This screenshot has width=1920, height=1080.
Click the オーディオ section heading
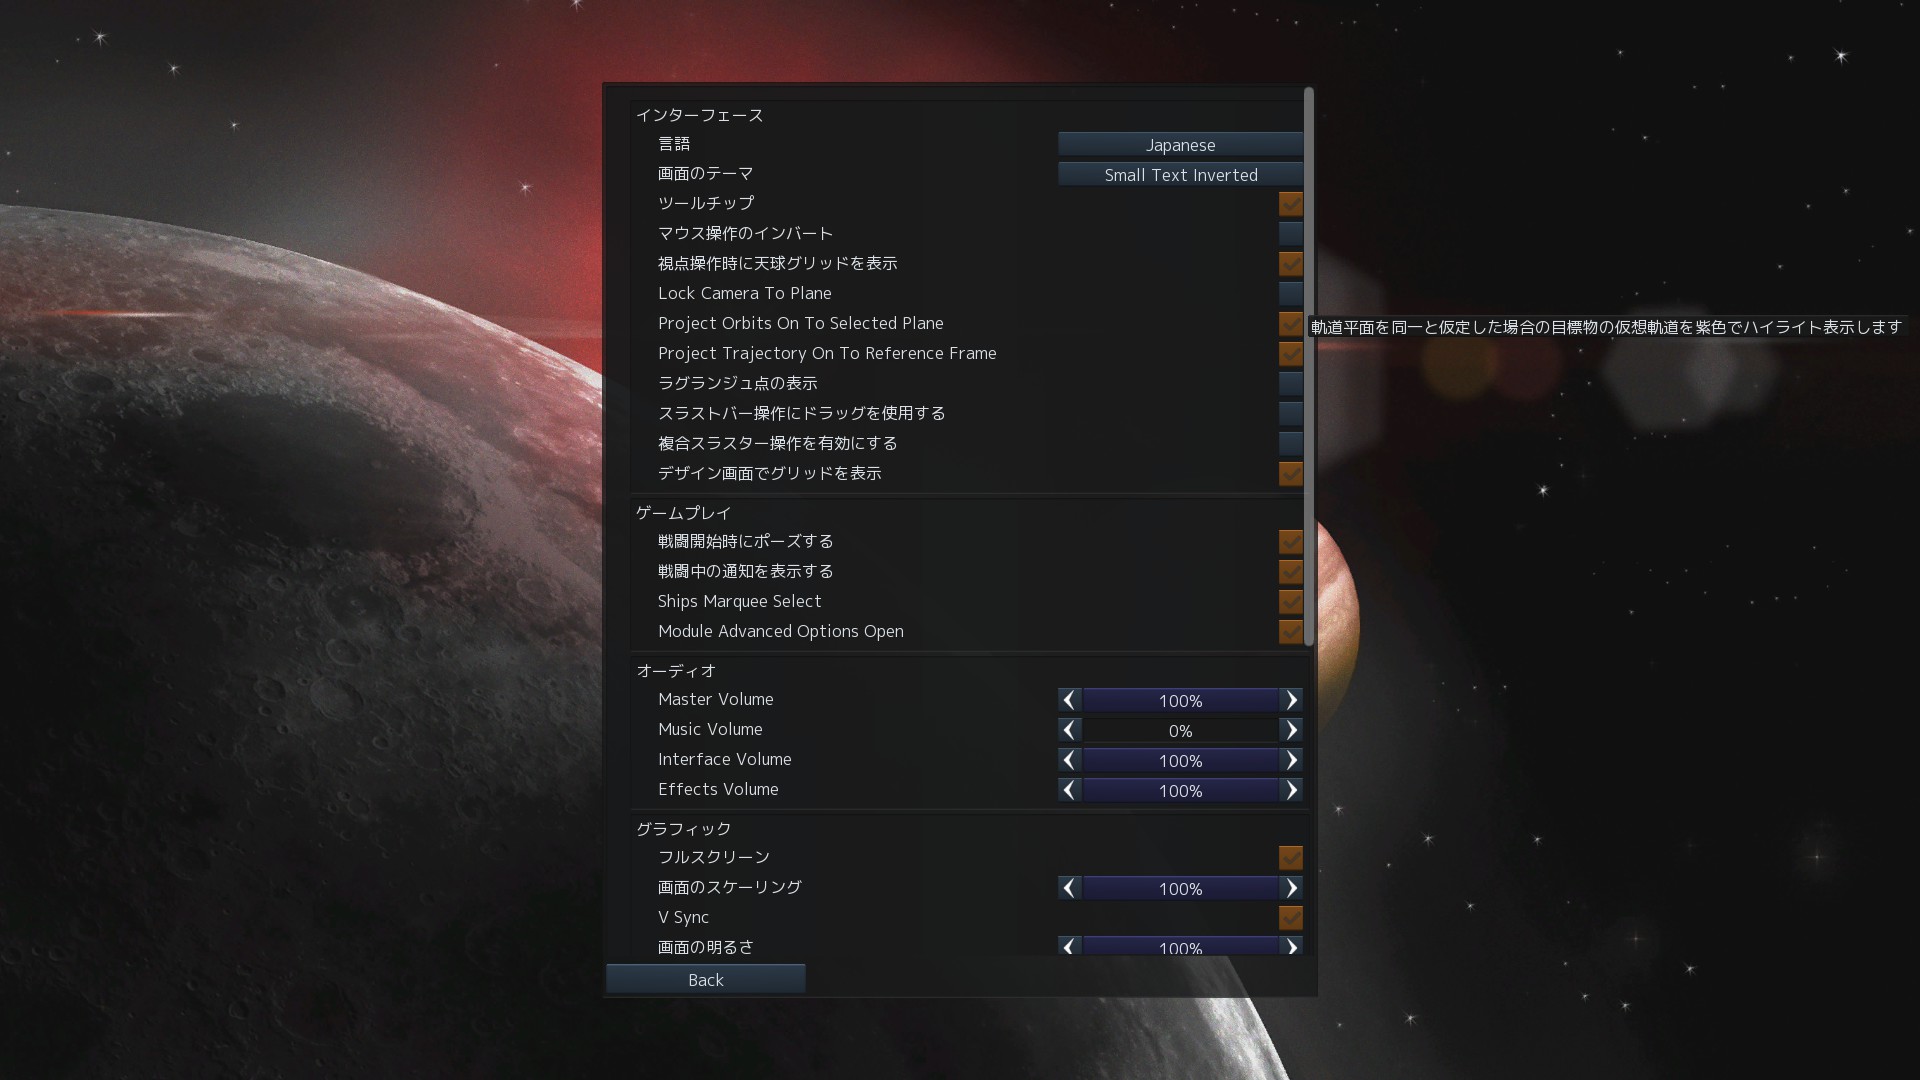tap(676, 671)
